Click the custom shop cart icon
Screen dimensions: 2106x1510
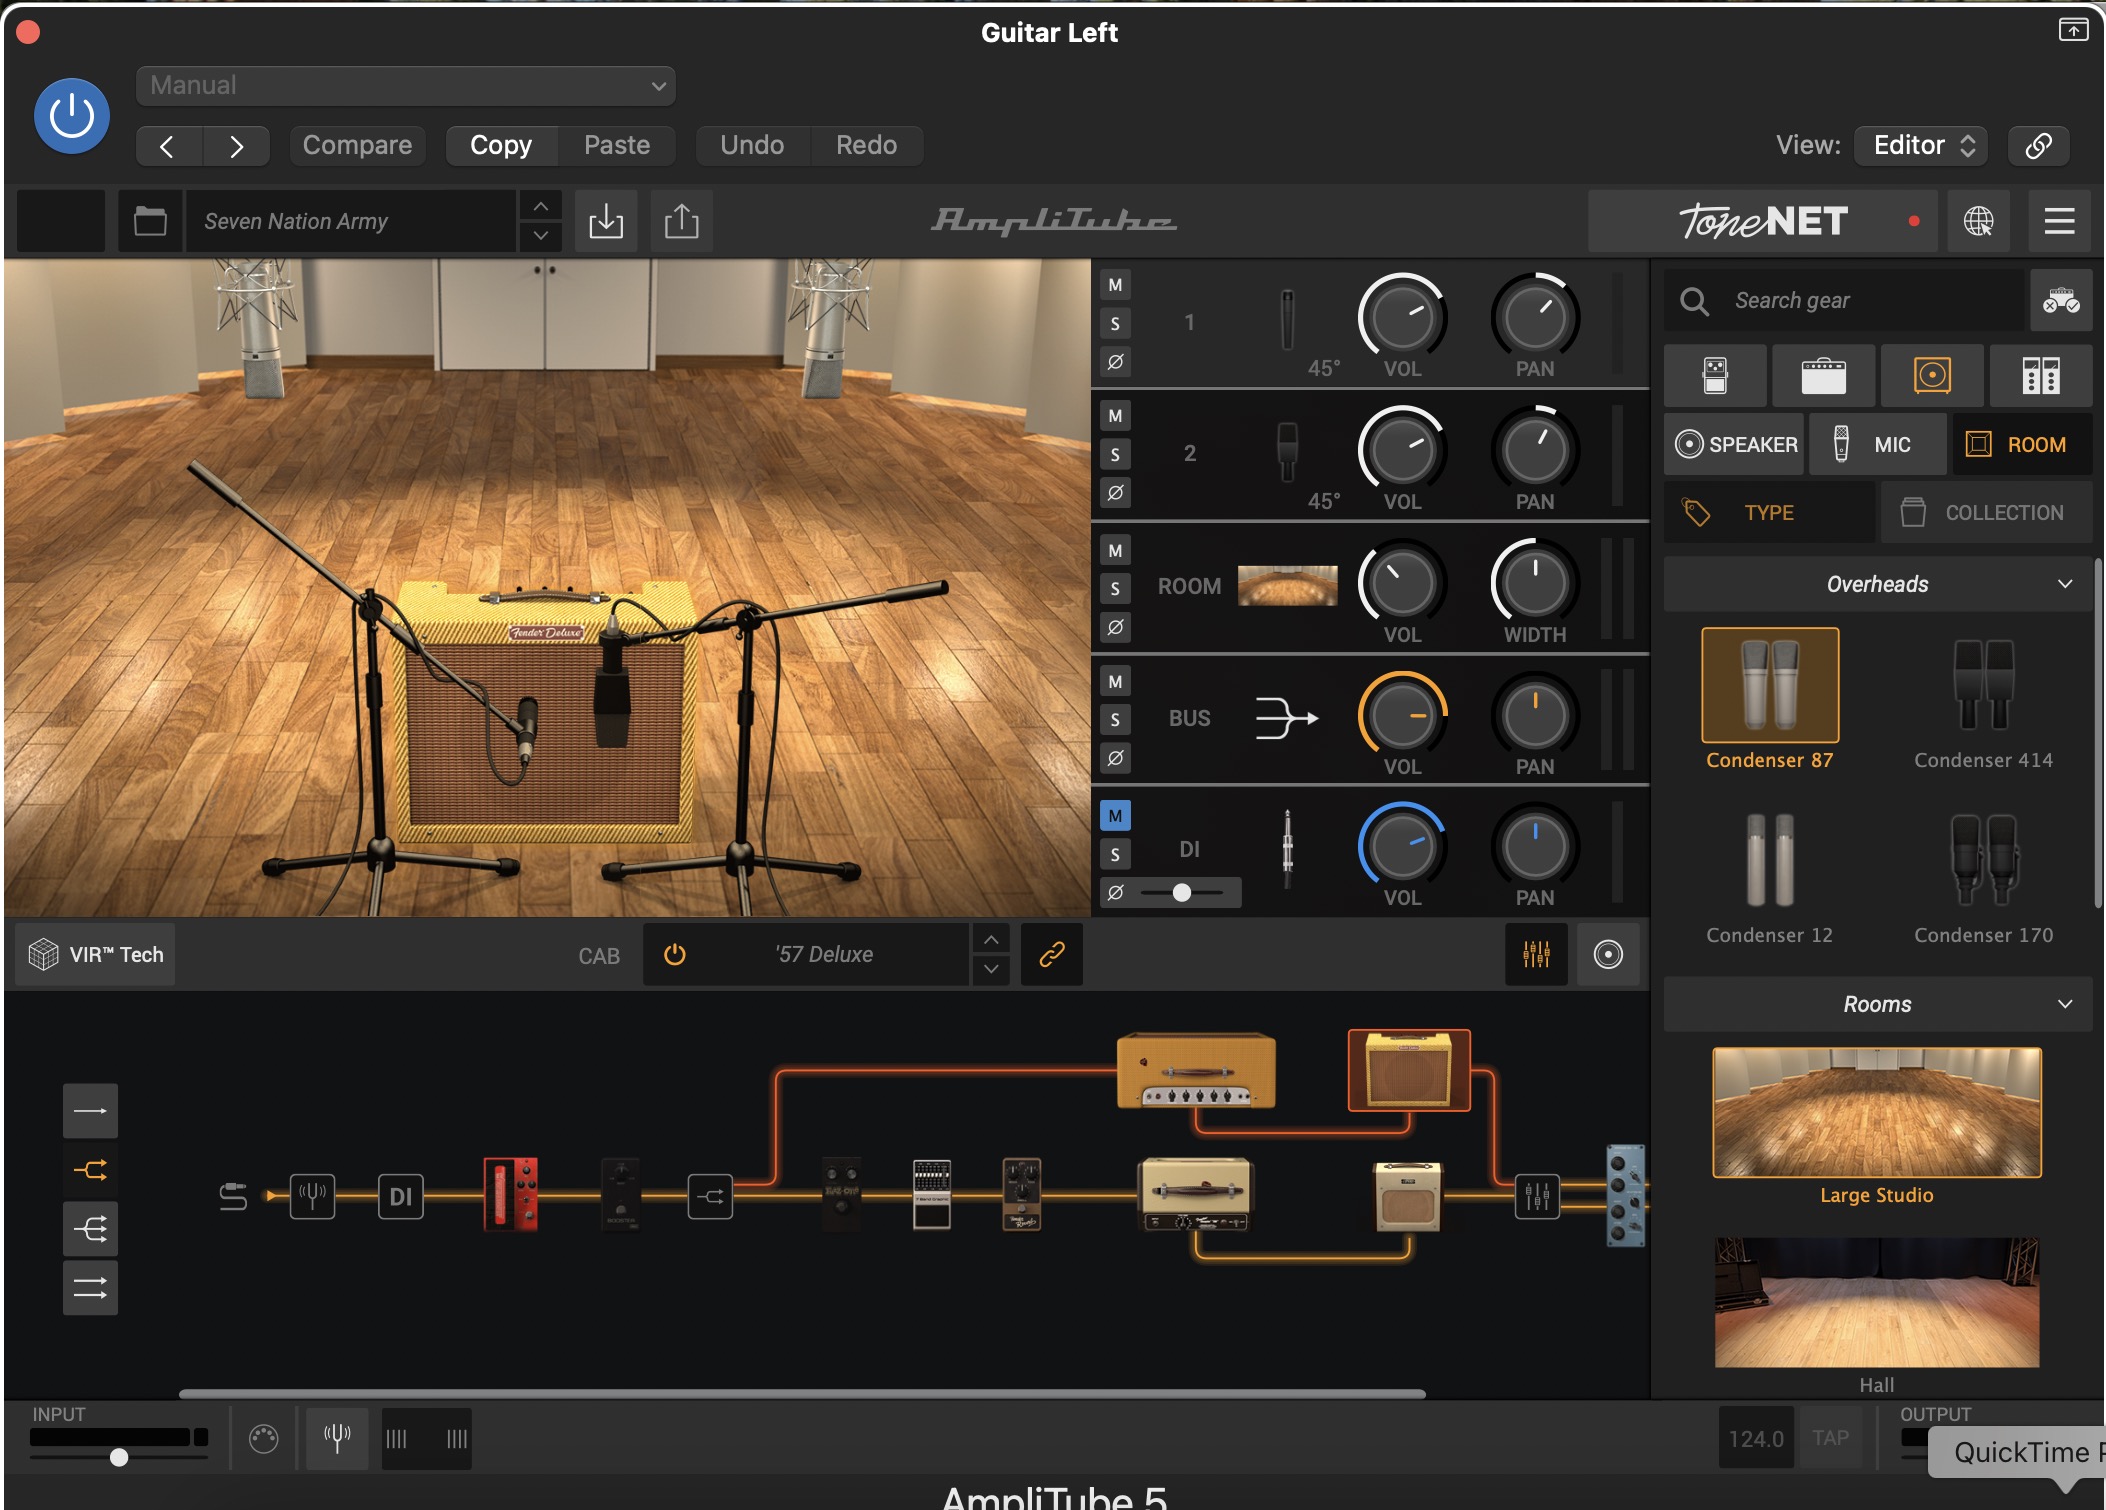[x=2061, y=300]
